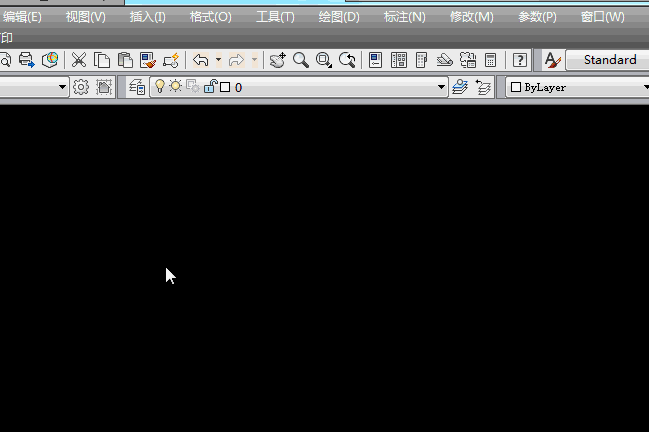Open the 格式(O) menu

[x=210, y=17]
